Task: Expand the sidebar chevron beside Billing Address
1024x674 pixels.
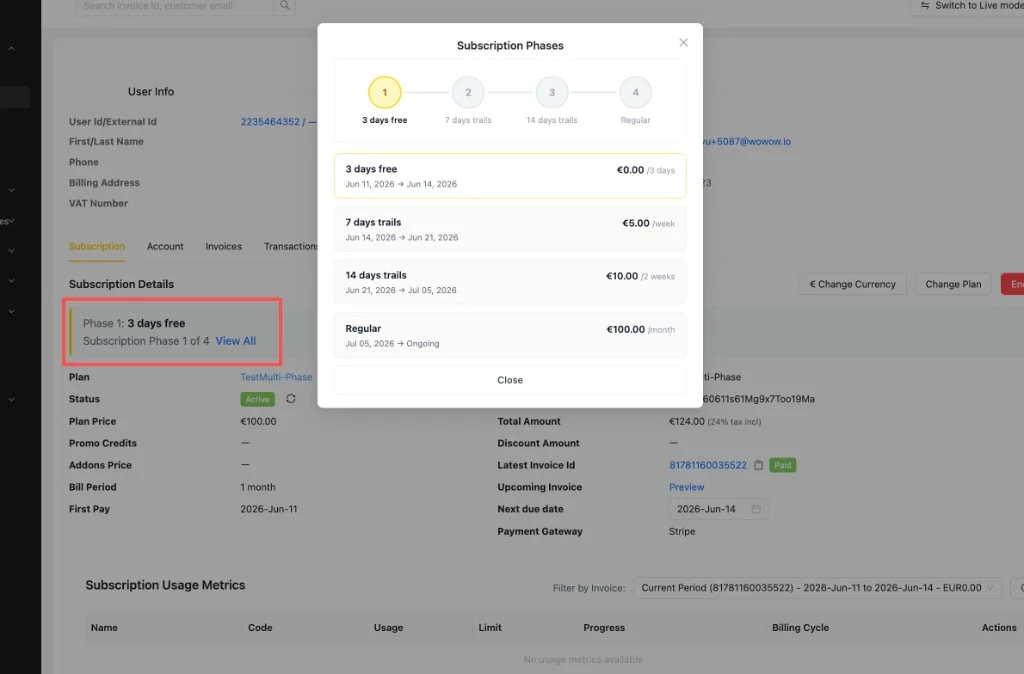Action: [x=12, y=190]
